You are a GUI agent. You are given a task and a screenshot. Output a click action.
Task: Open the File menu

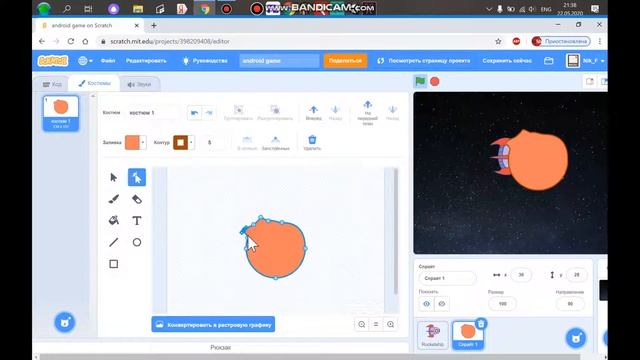tap(108, 61)
